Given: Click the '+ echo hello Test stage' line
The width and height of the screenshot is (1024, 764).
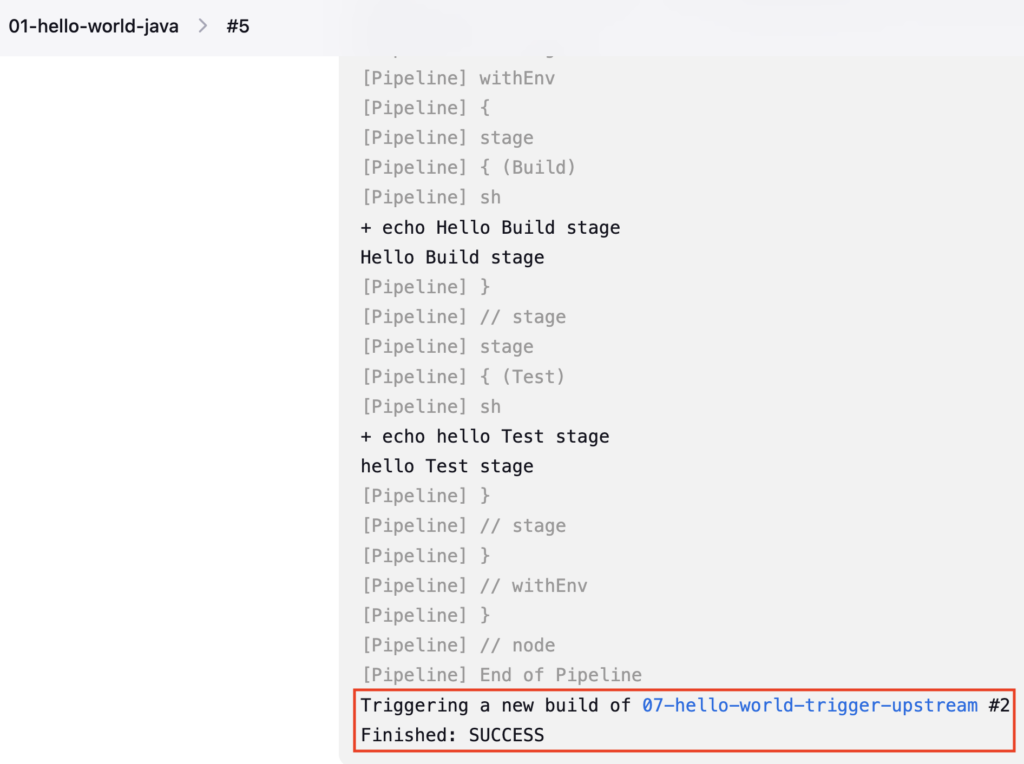Looking at the screenshot, I should pos(485,436).
